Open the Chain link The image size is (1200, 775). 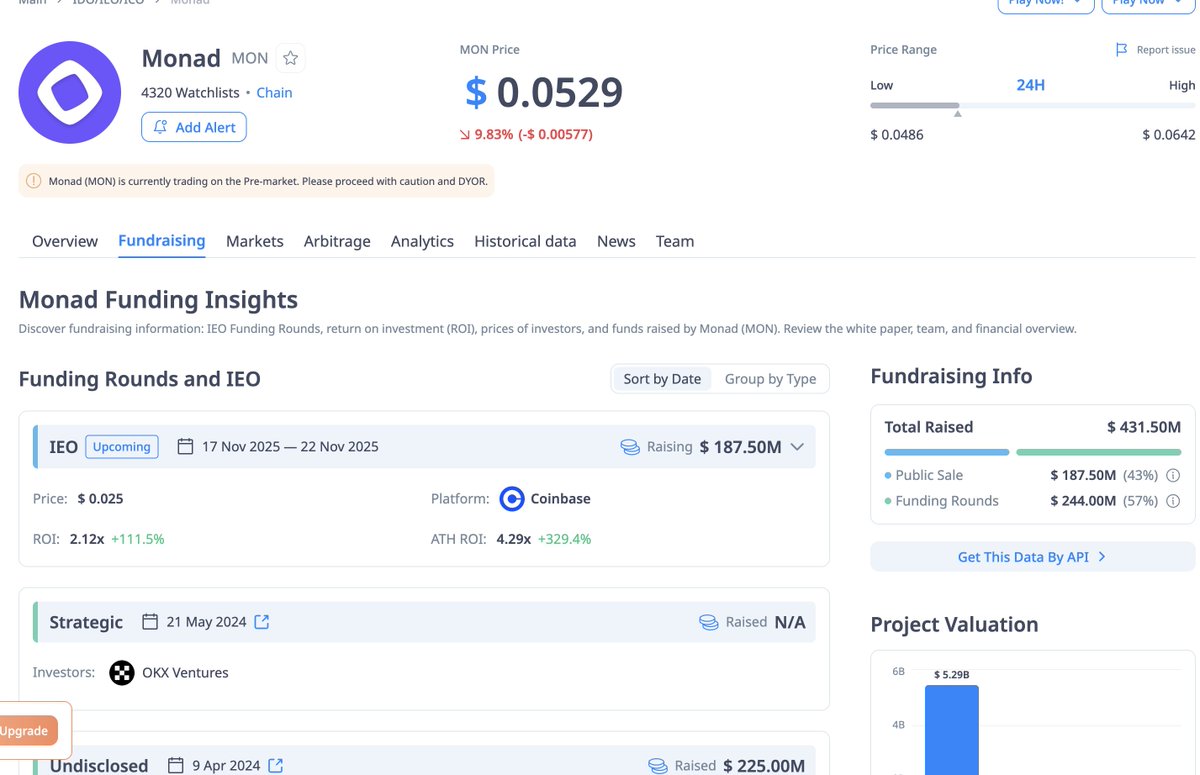[x=274, y=92]
